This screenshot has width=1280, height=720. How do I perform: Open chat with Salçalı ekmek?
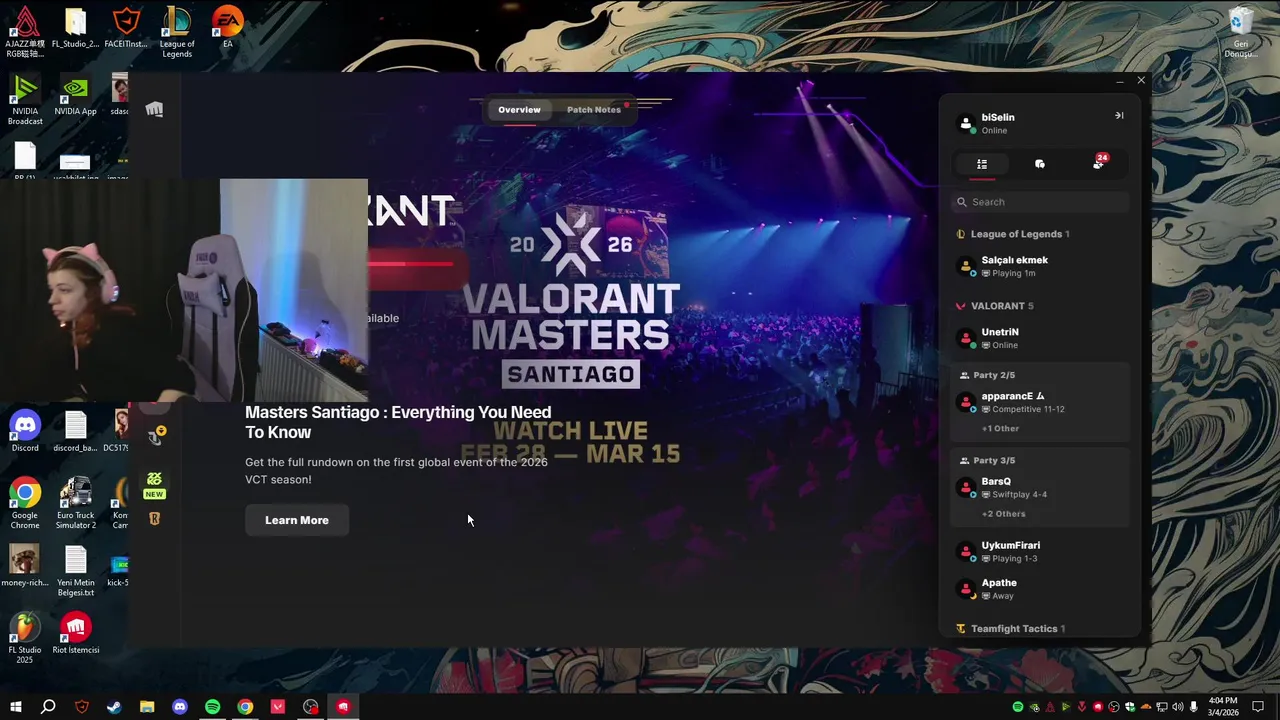[x=1040, y=266]
